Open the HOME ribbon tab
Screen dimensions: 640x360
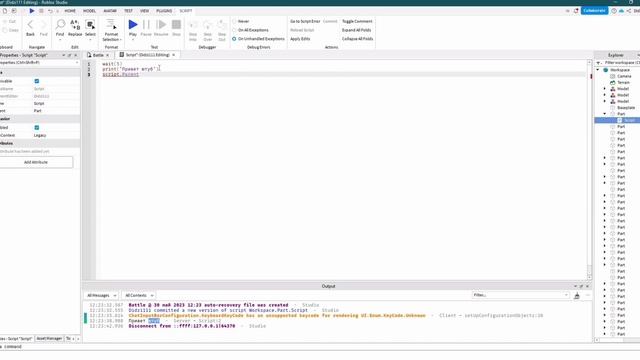(x=70, y=11)
